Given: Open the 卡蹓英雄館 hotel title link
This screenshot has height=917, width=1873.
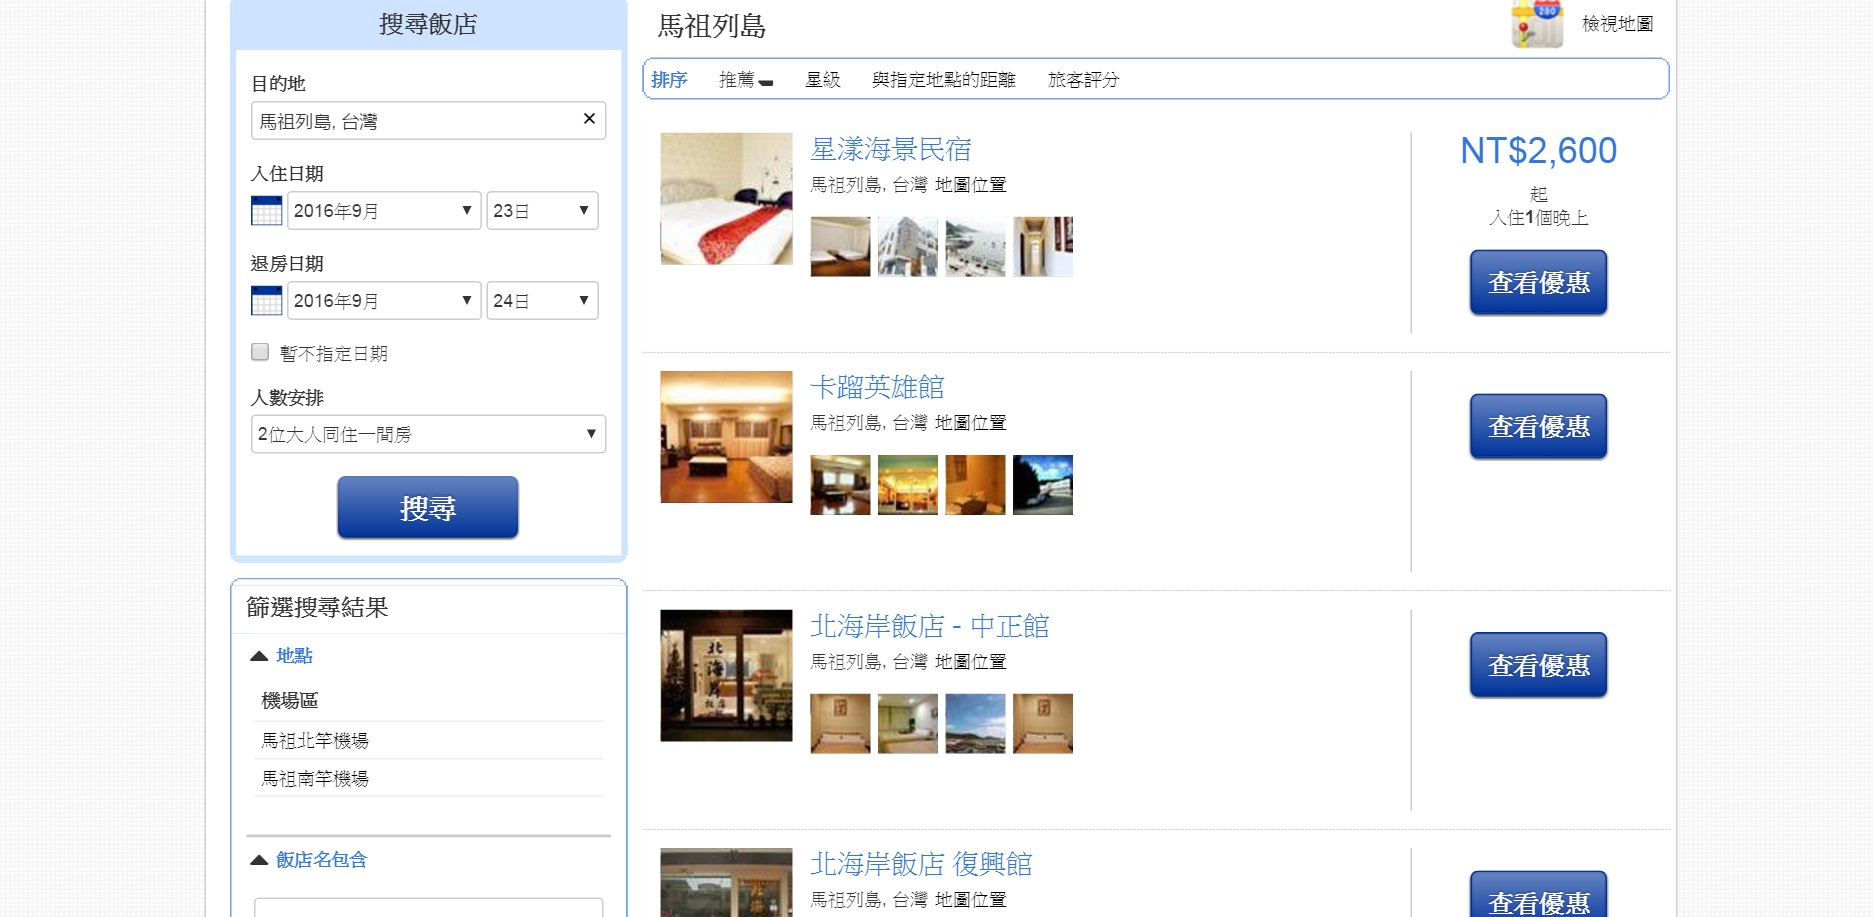Looking at the screenshot, I should (x=877, y=388).
